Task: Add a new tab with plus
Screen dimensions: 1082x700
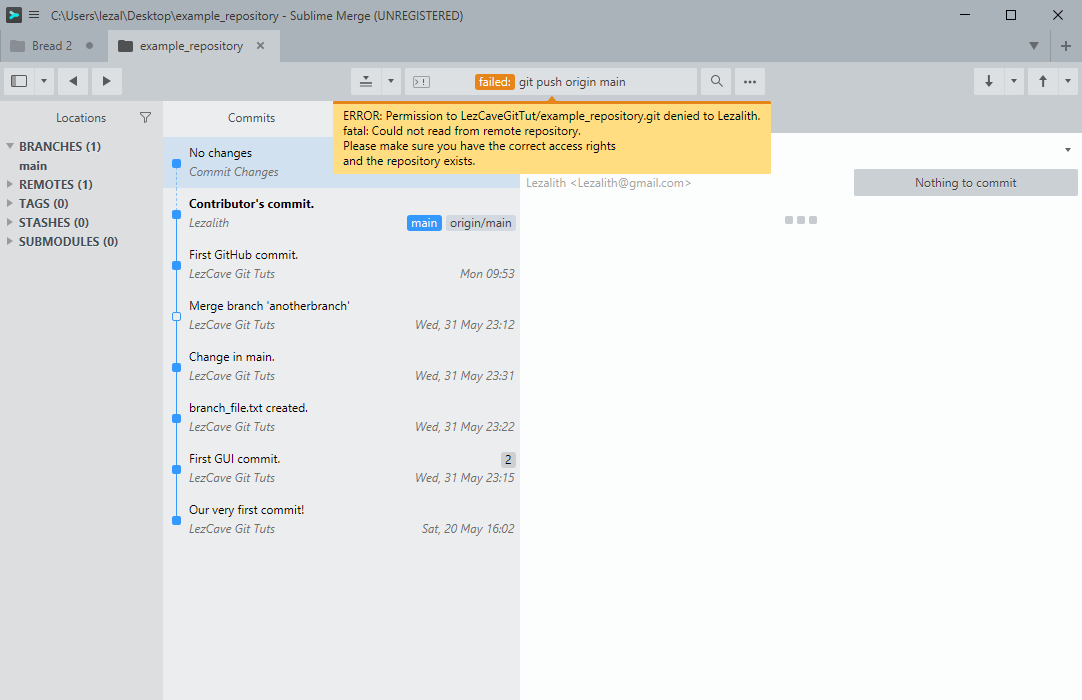Action: point(1065,46)
